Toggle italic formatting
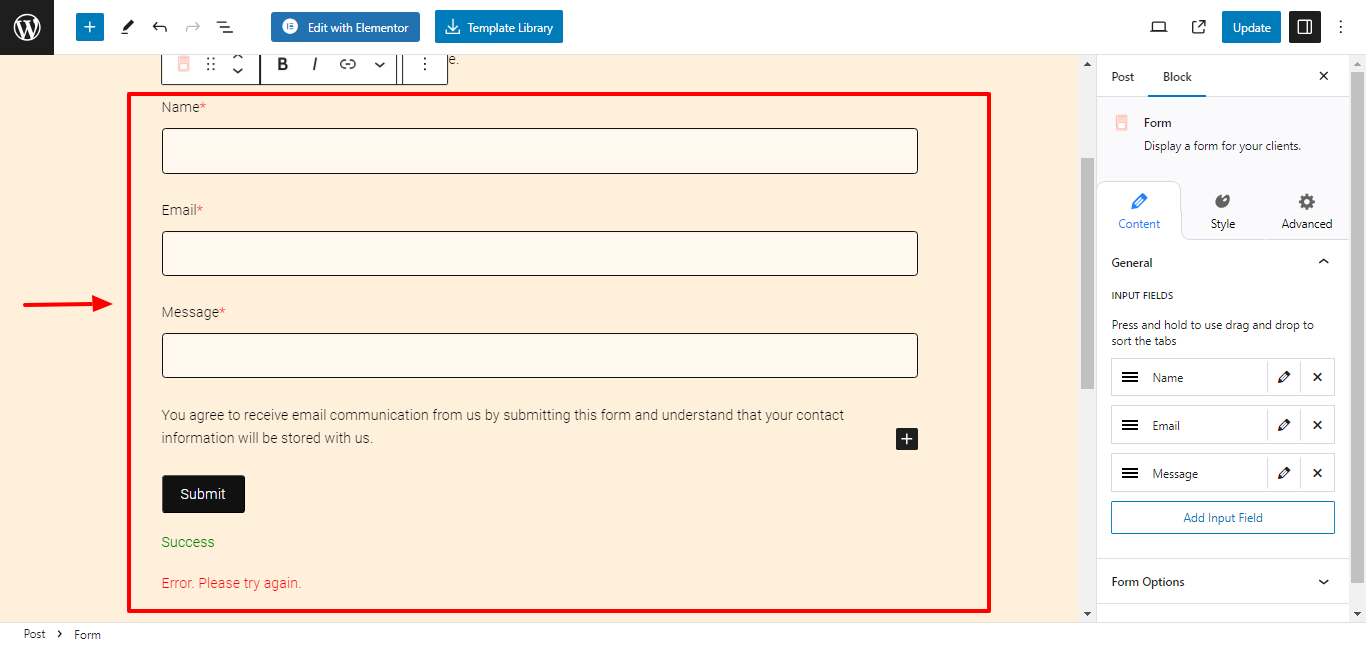 point(315,64)
